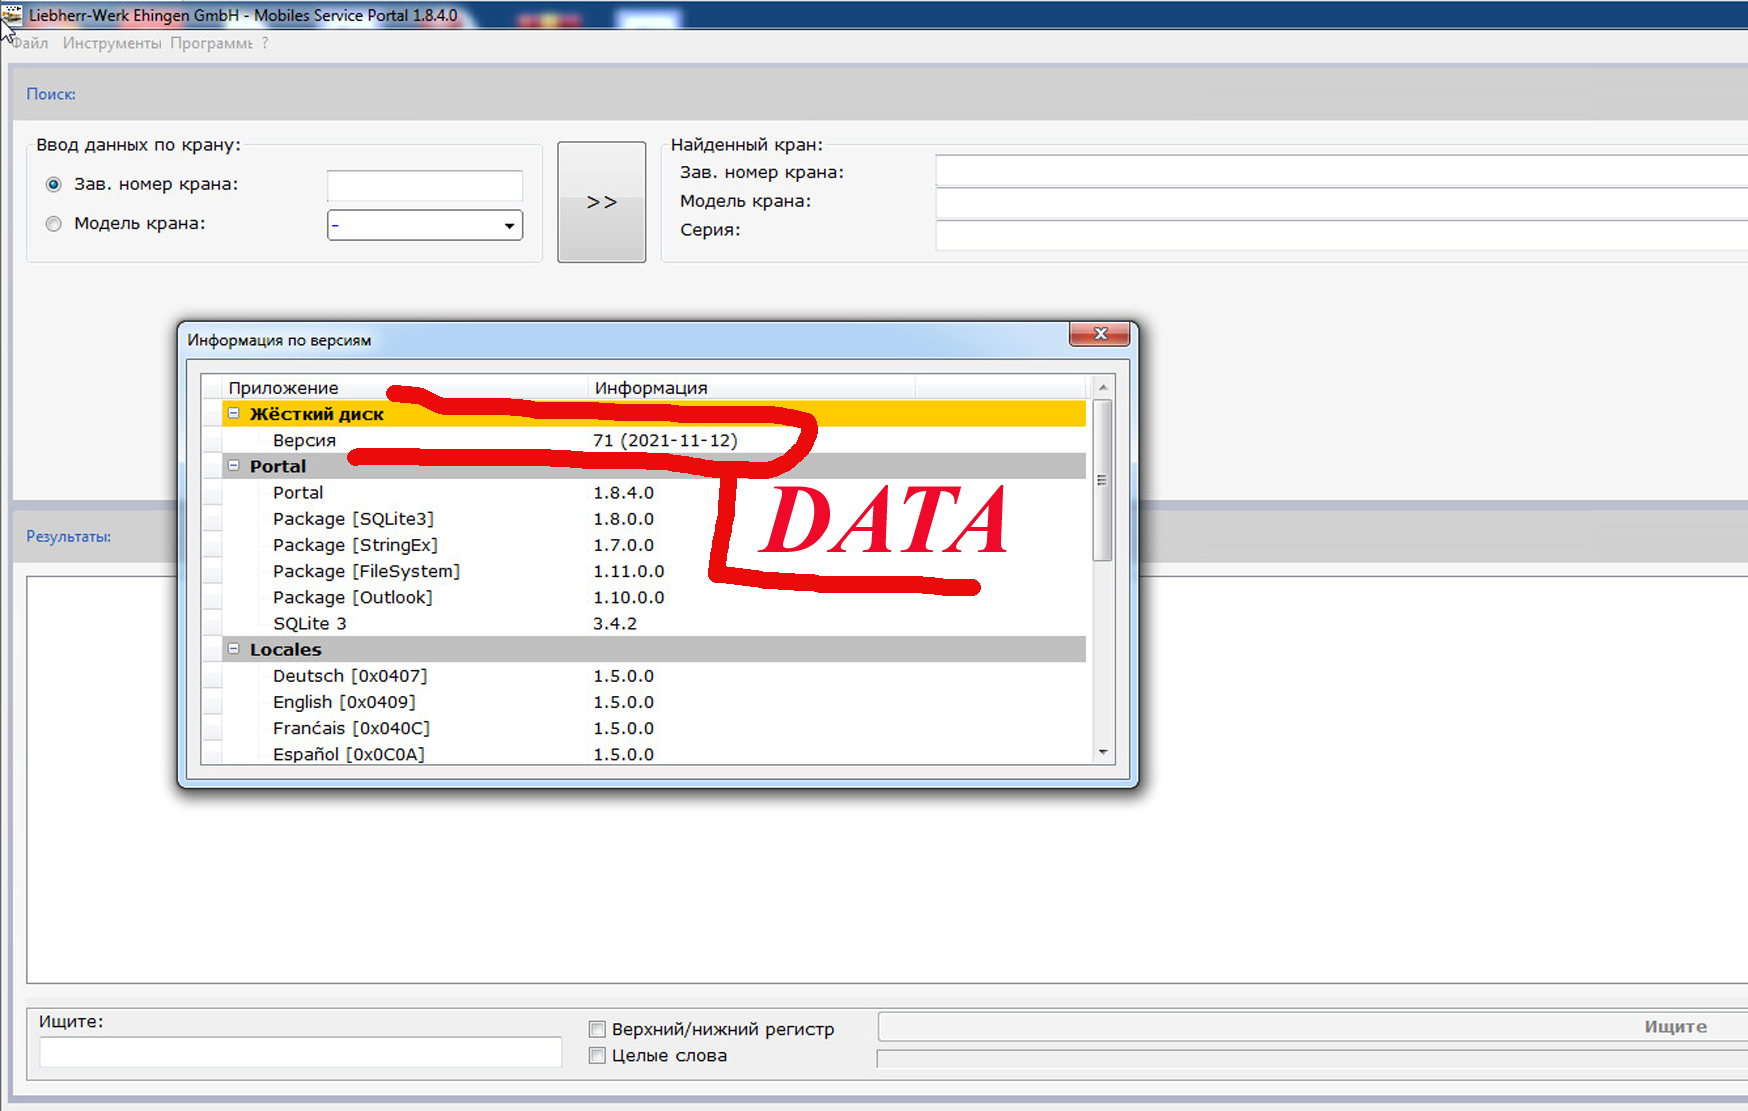Screen dimensions: 1748x1111
Task: Select the Модель крана radio button
Action: click(x=54, y=224)
